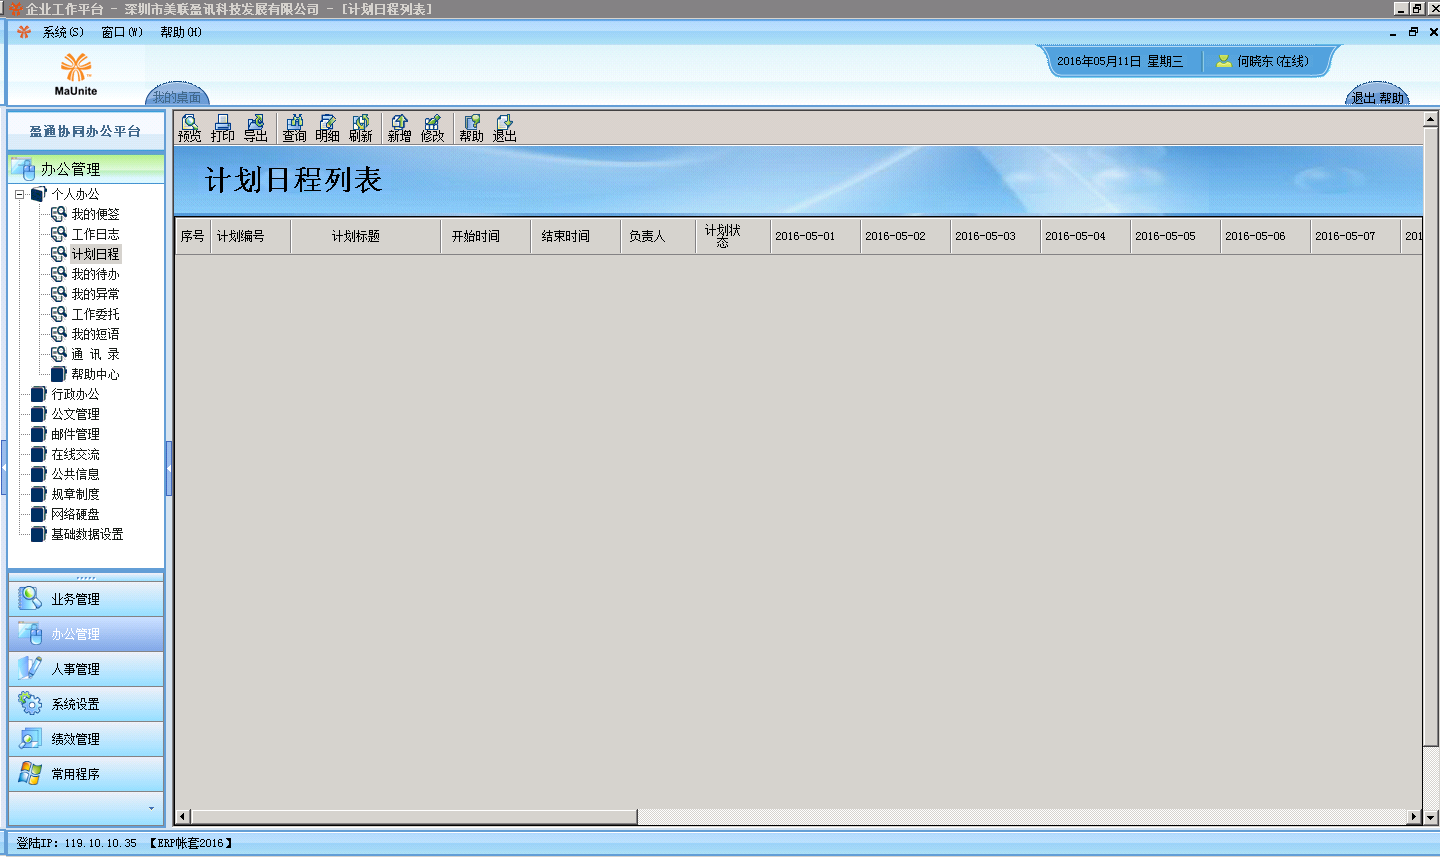Screen dimensions: 1440x857
Task: Select 行政办公 tree folder
Action: [x=75, y=394]
